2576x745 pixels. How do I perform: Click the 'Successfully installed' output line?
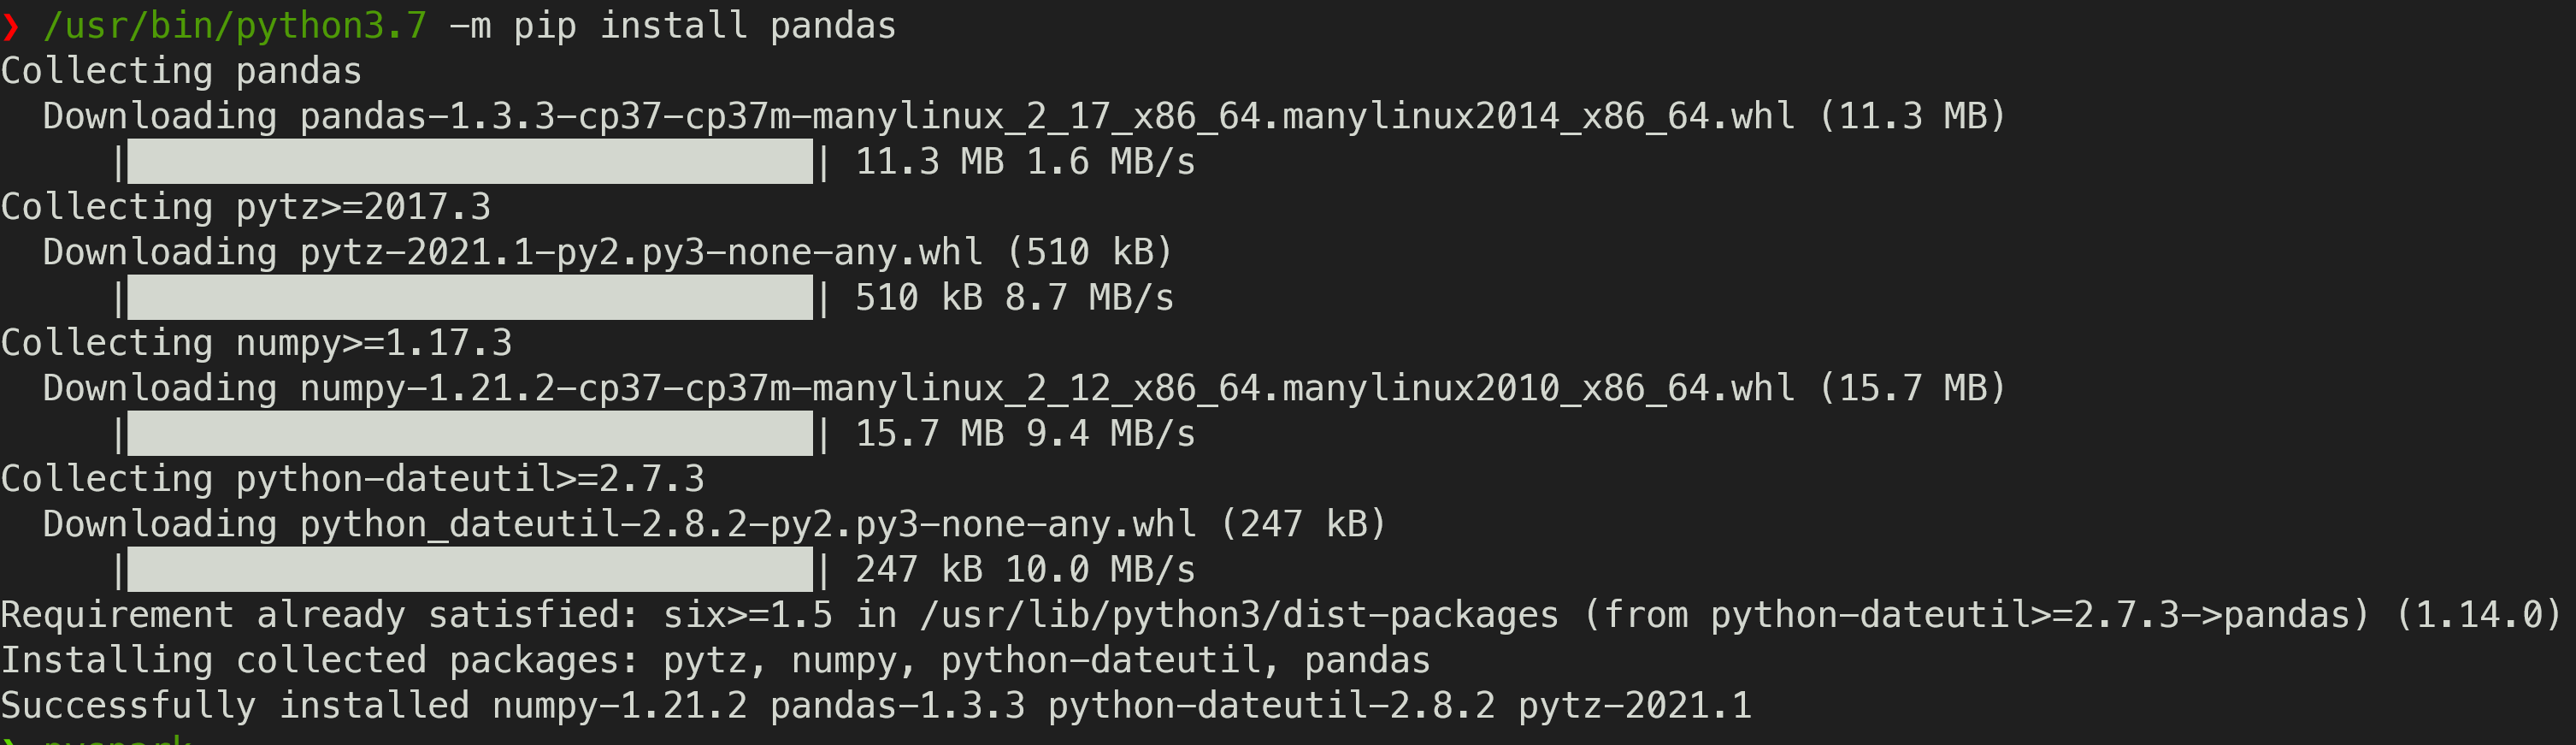pyautogui.click(x=875, y=707)
